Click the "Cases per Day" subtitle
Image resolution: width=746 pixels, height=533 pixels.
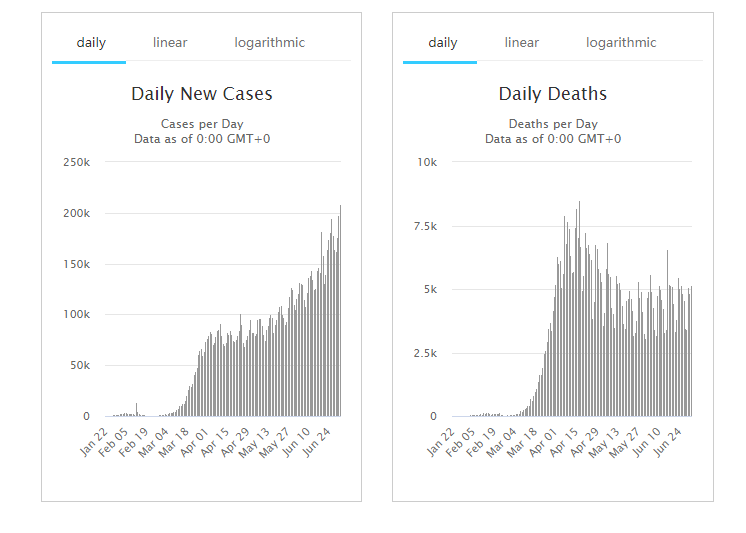point(202,124)
